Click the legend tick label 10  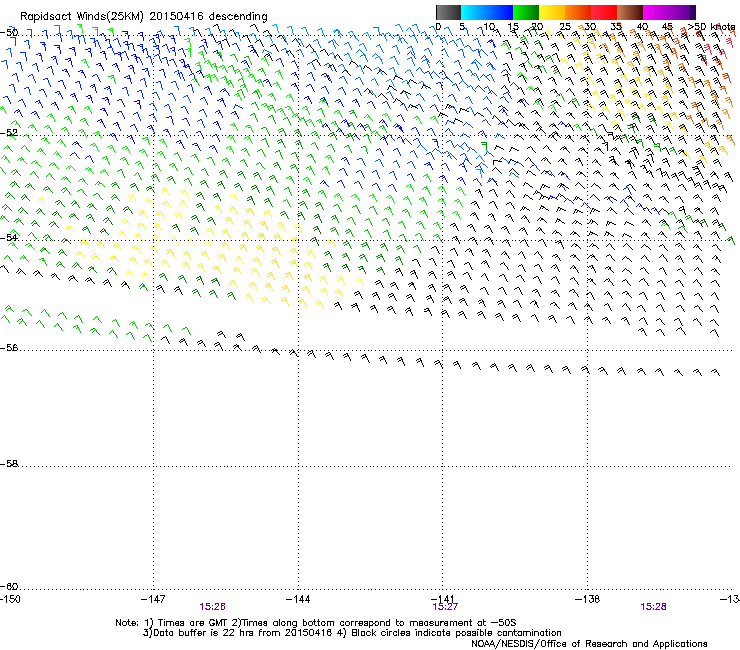pos(489,27)
